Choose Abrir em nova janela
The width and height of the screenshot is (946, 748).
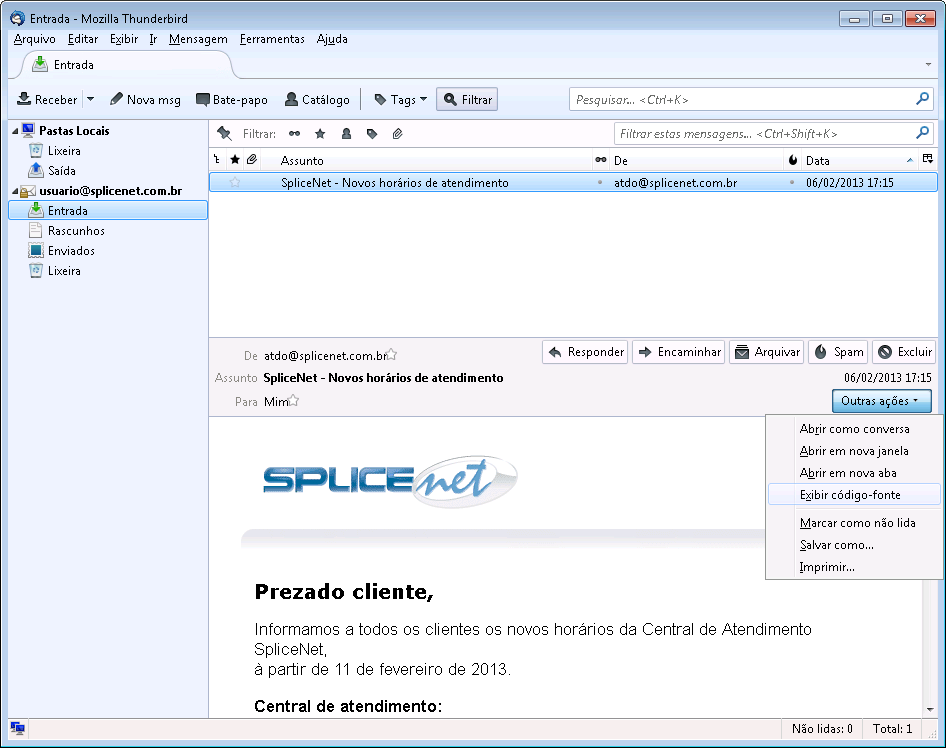(x=854, y=451)
